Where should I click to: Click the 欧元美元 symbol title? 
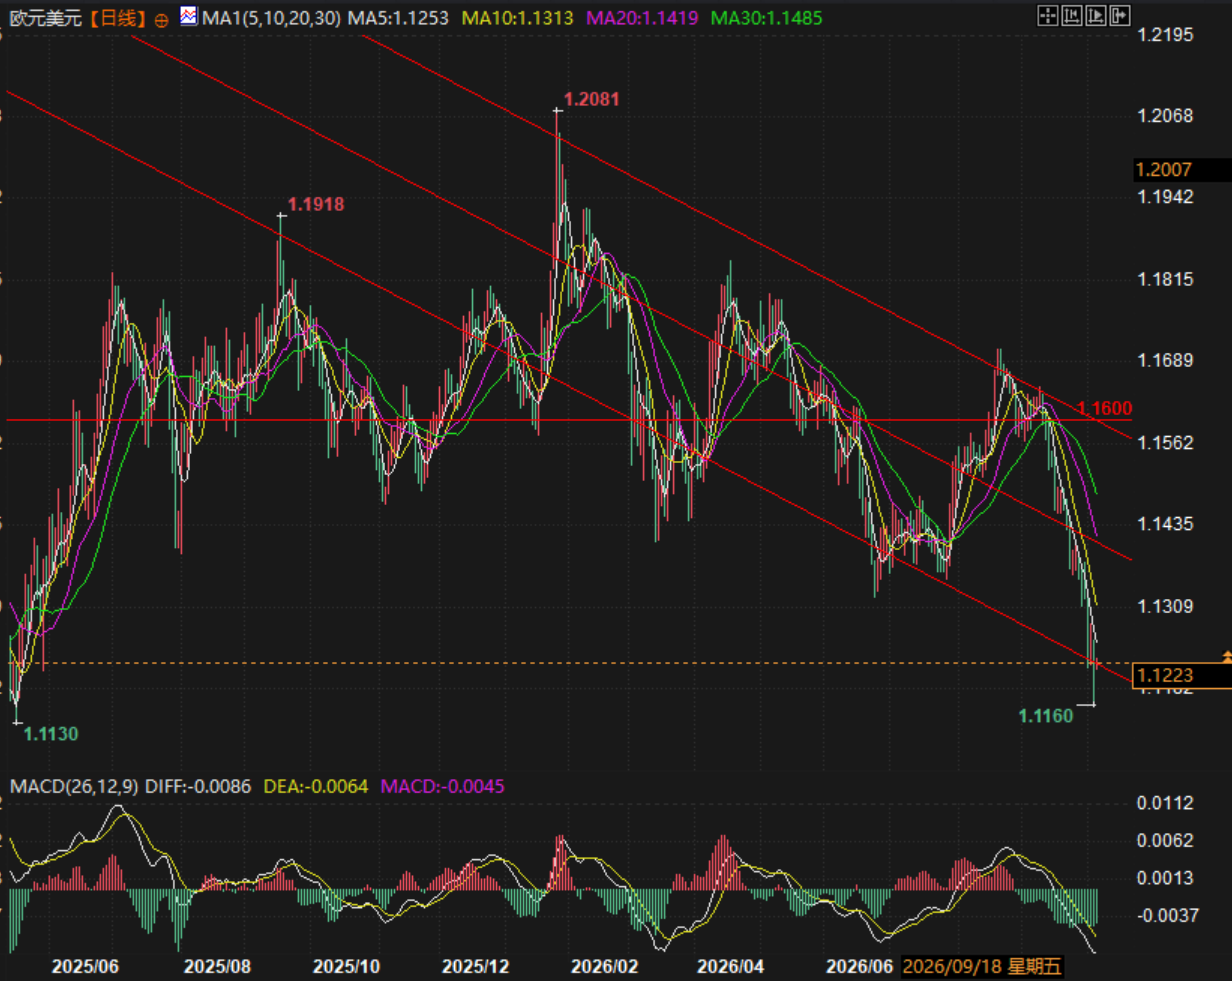(x=46, y=18)
